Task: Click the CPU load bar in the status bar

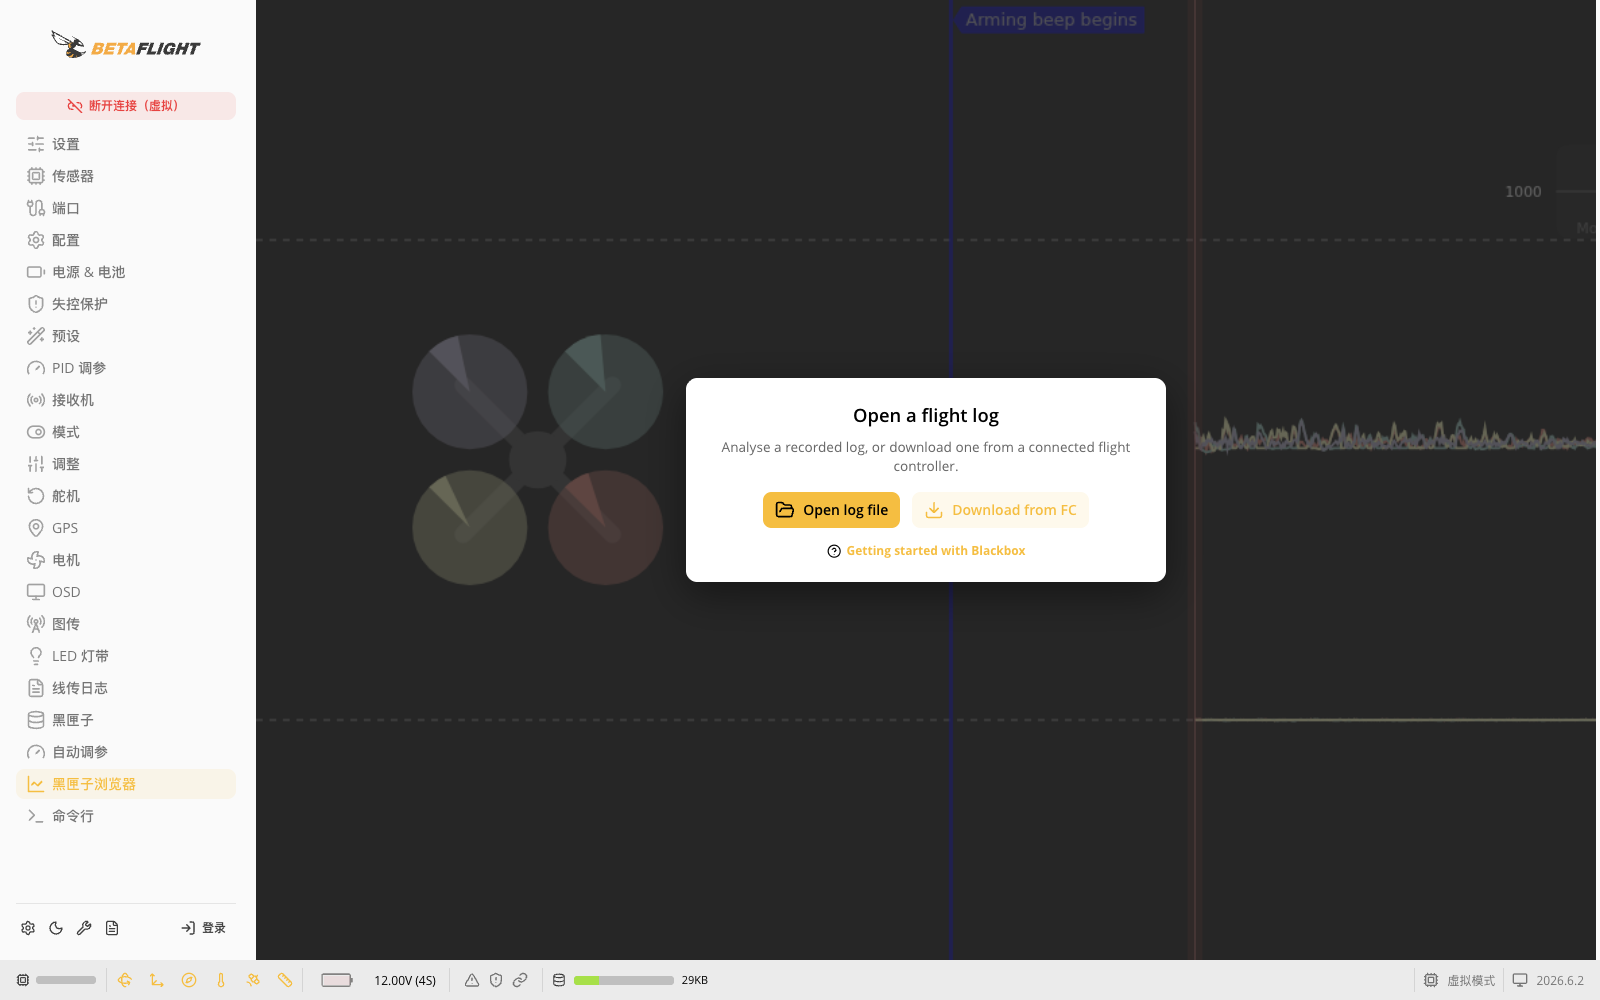Action: 66,980
